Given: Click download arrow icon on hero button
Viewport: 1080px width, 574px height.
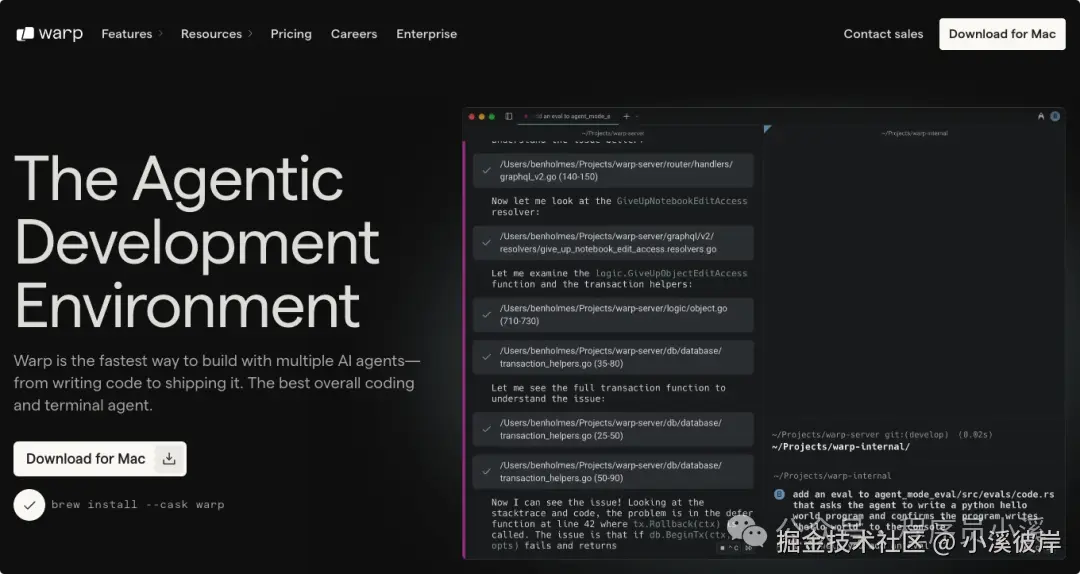Looking at the screenshot, I should (x=169, y=459).
